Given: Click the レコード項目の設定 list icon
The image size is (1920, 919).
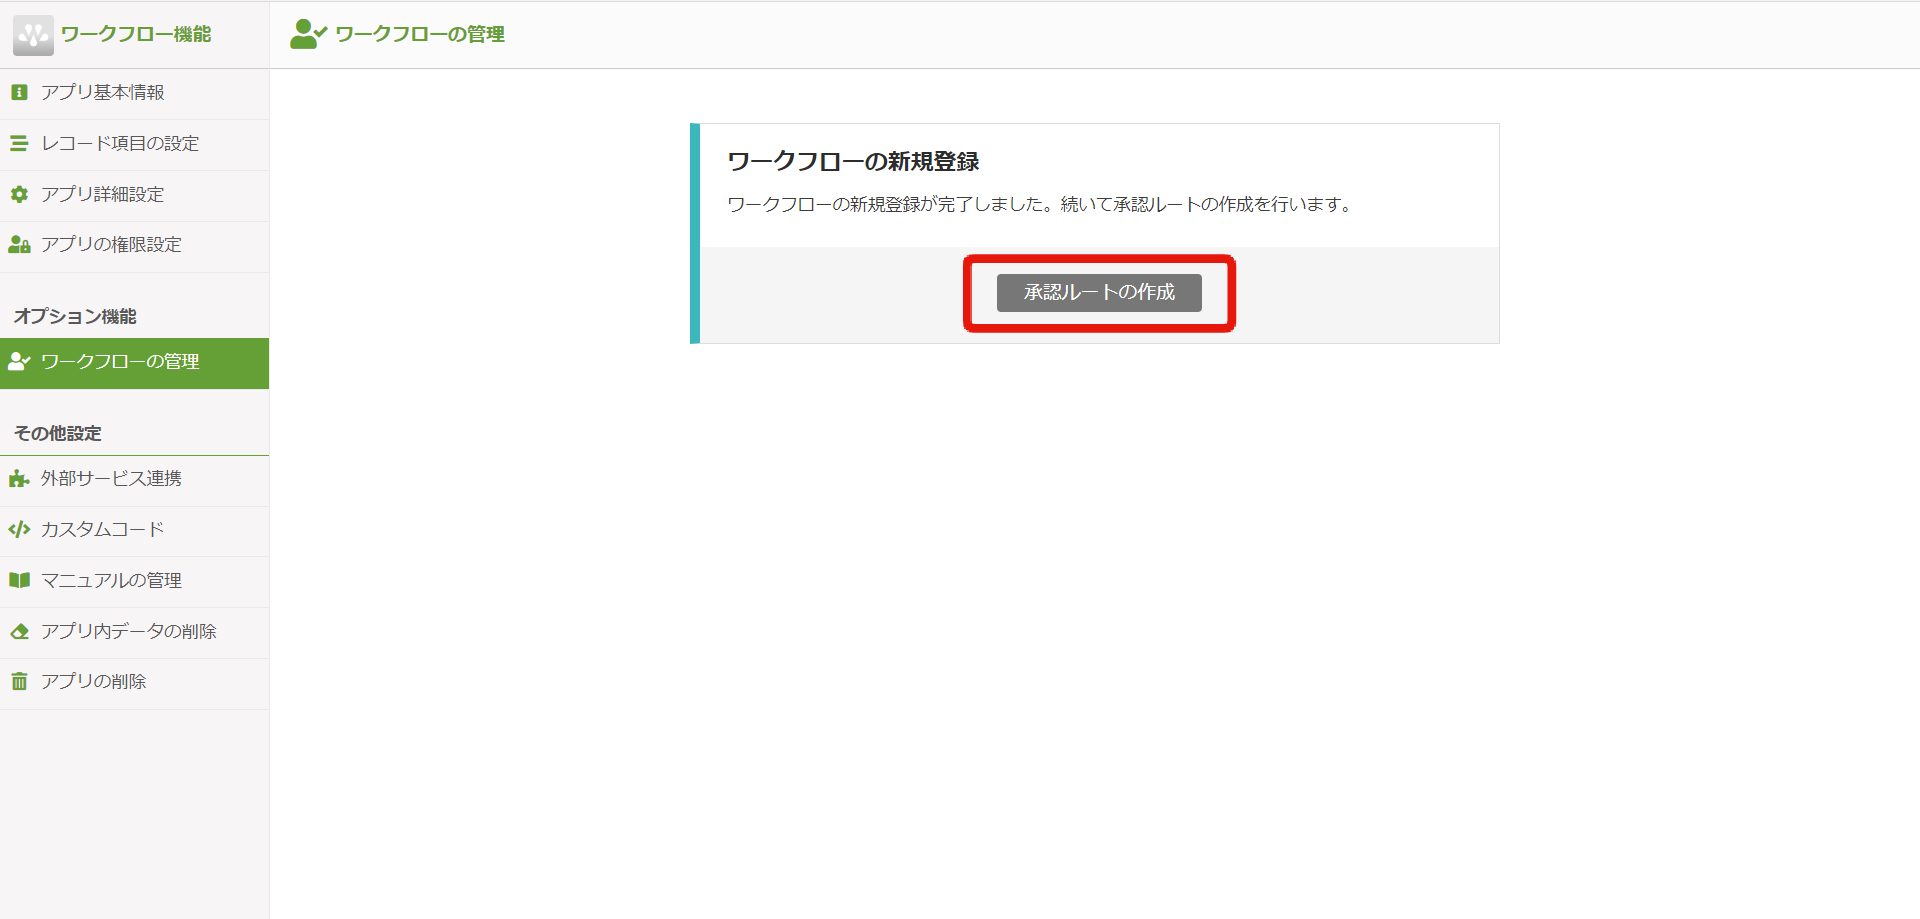Looking at the screenshot, I should tap(19, 143).
